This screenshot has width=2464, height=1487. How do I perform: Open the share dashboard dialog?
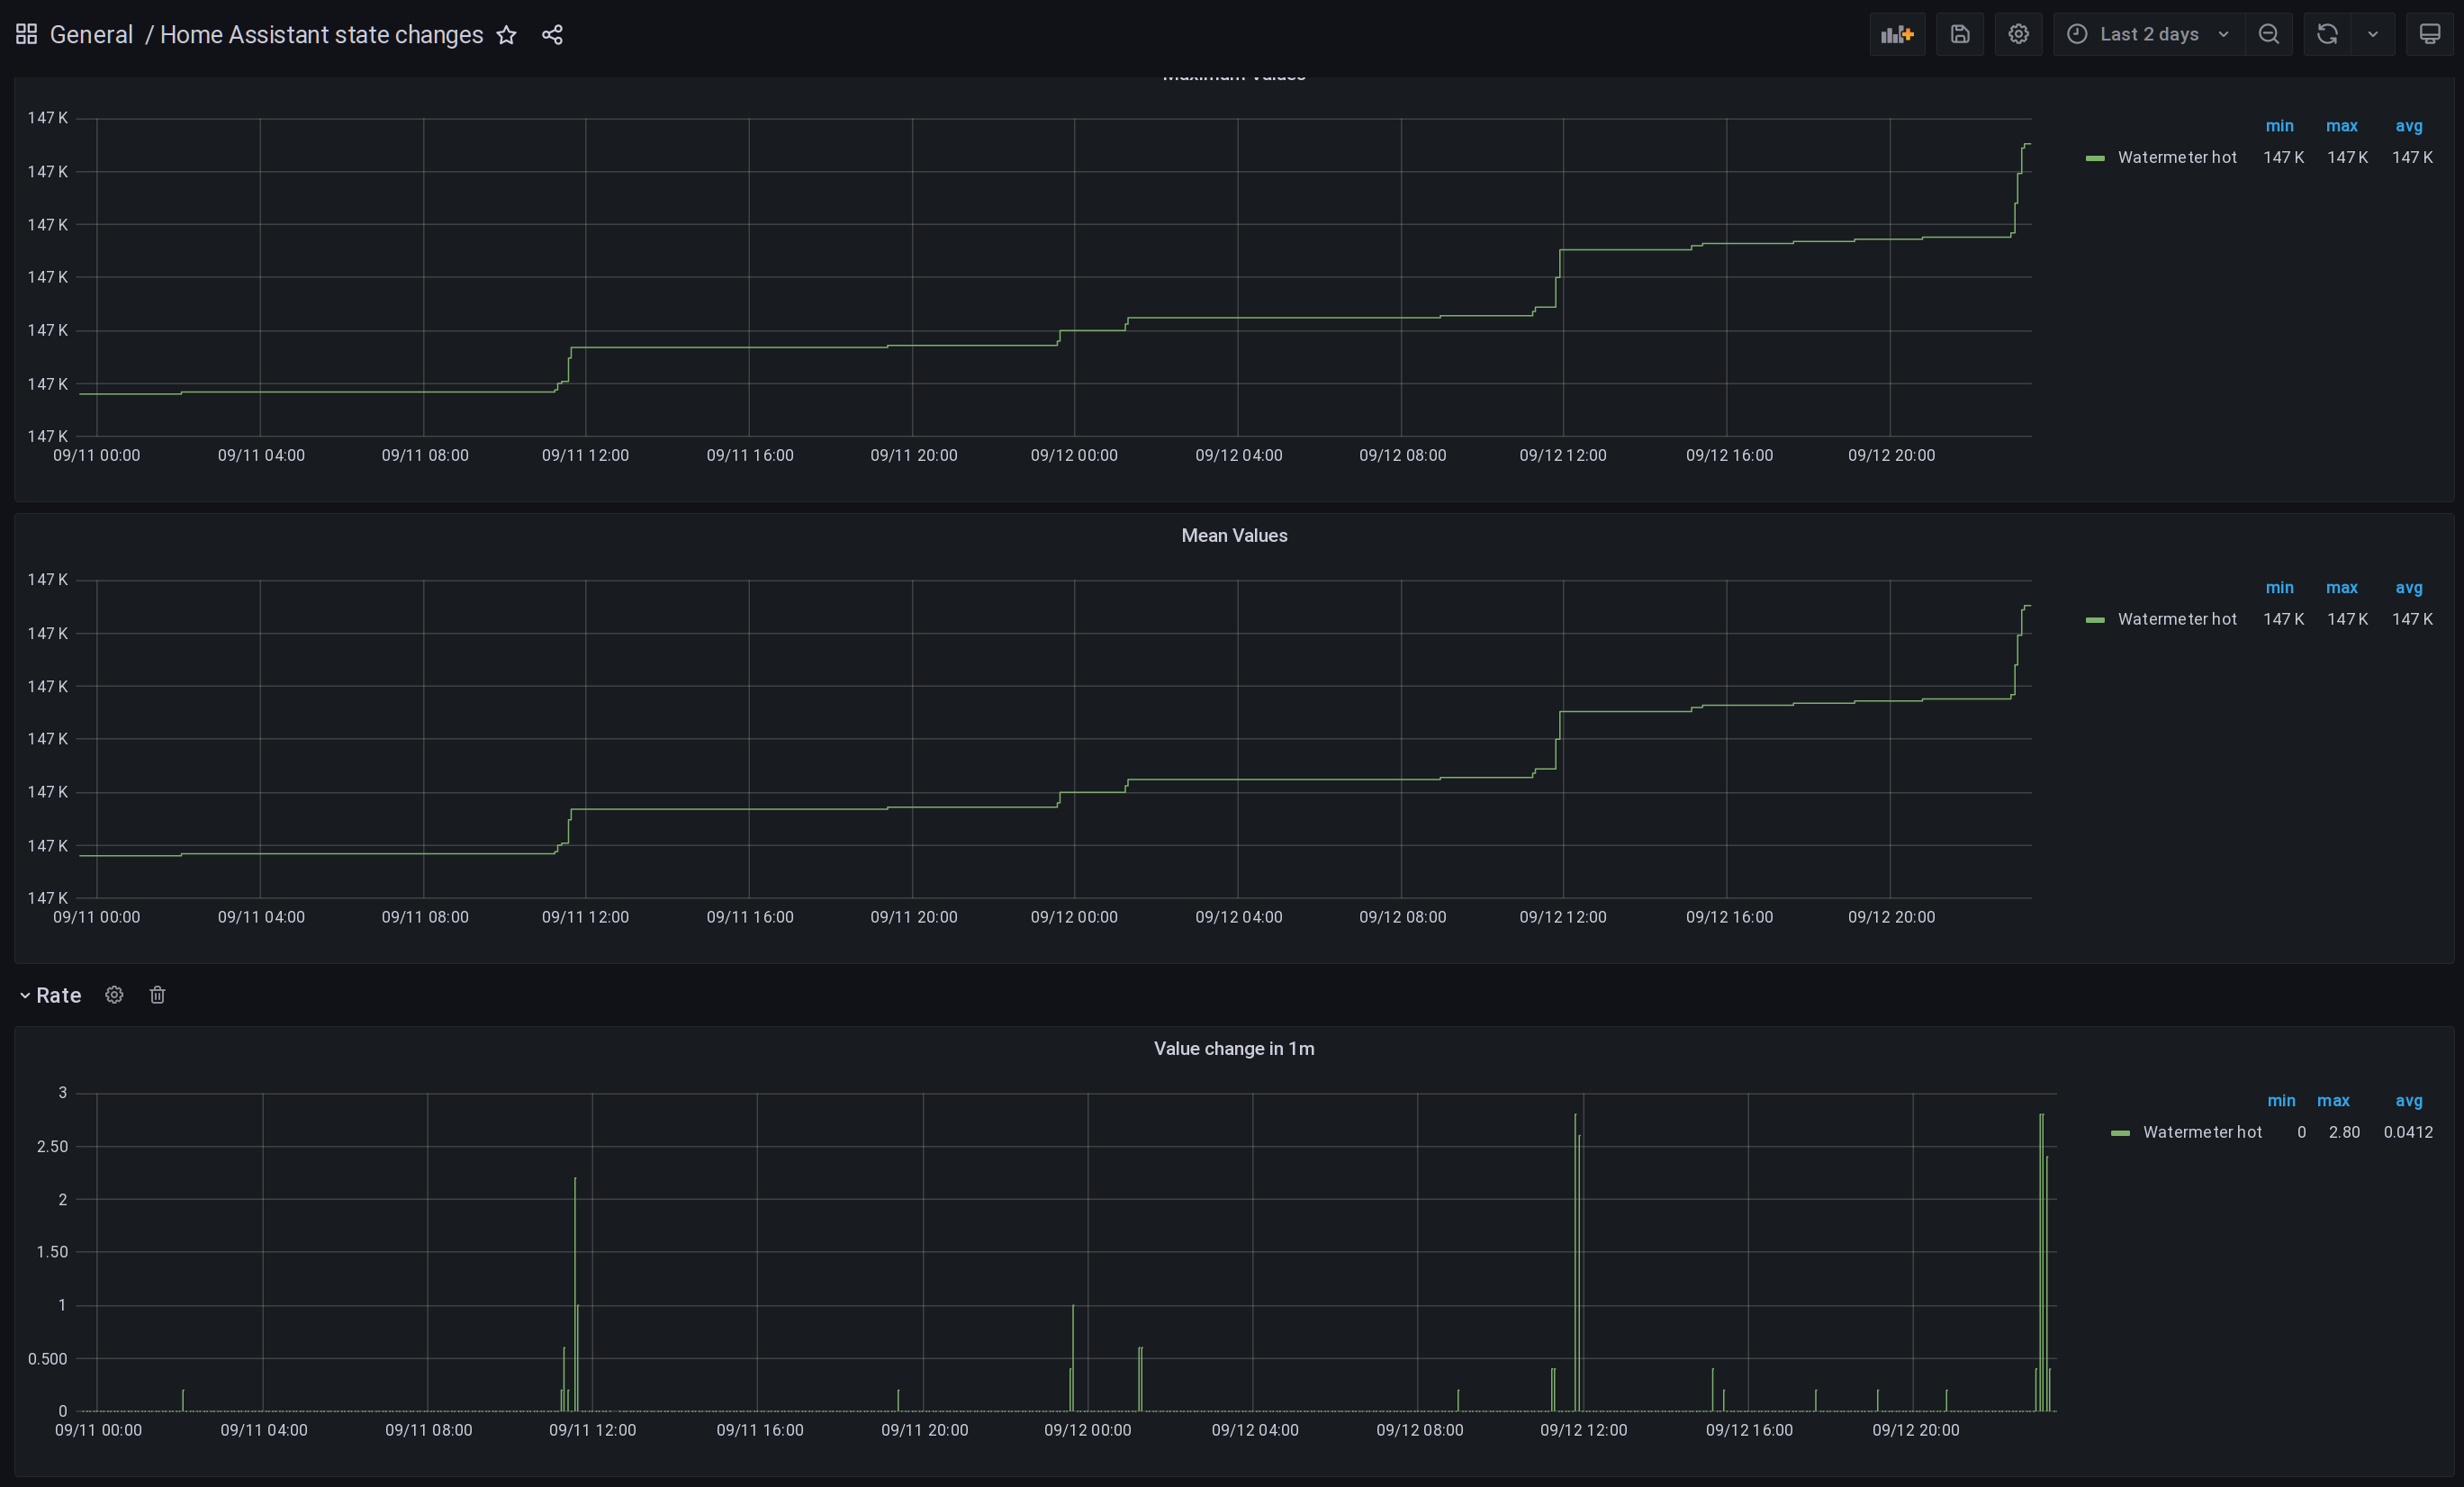coord(552,35)
